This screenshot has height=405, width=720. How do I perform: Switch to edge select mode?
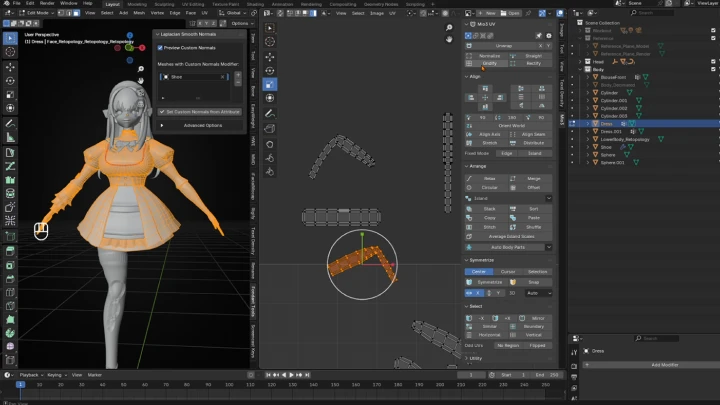point(68,13)
